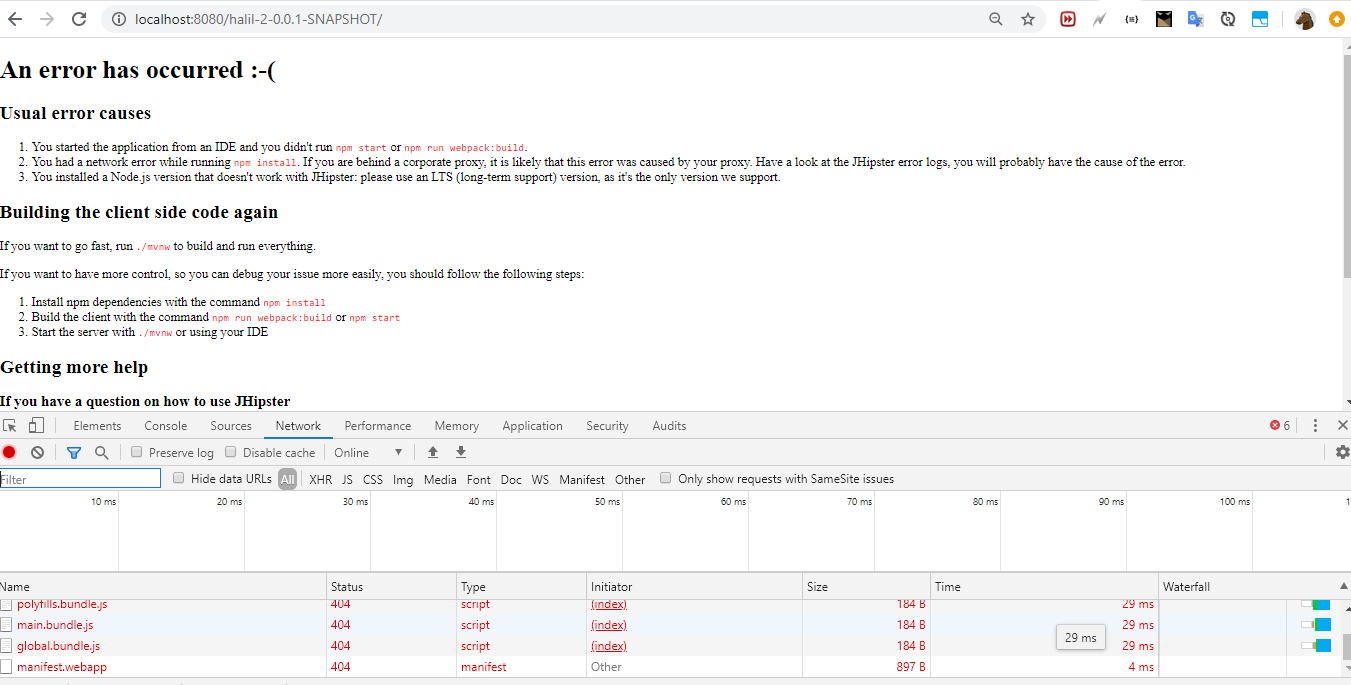Select the Performance tab
The width and height of the screenshot is (1351, 685).
pos(378,425)
